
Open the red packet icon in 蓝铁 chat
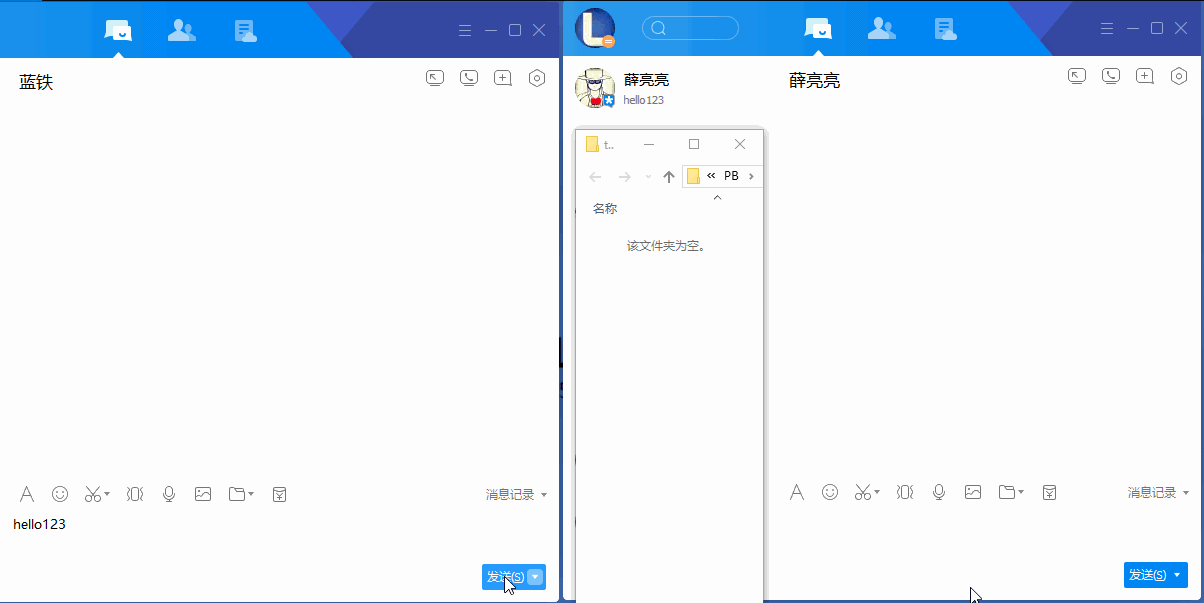pyautogui.click(x=280, y=494)
